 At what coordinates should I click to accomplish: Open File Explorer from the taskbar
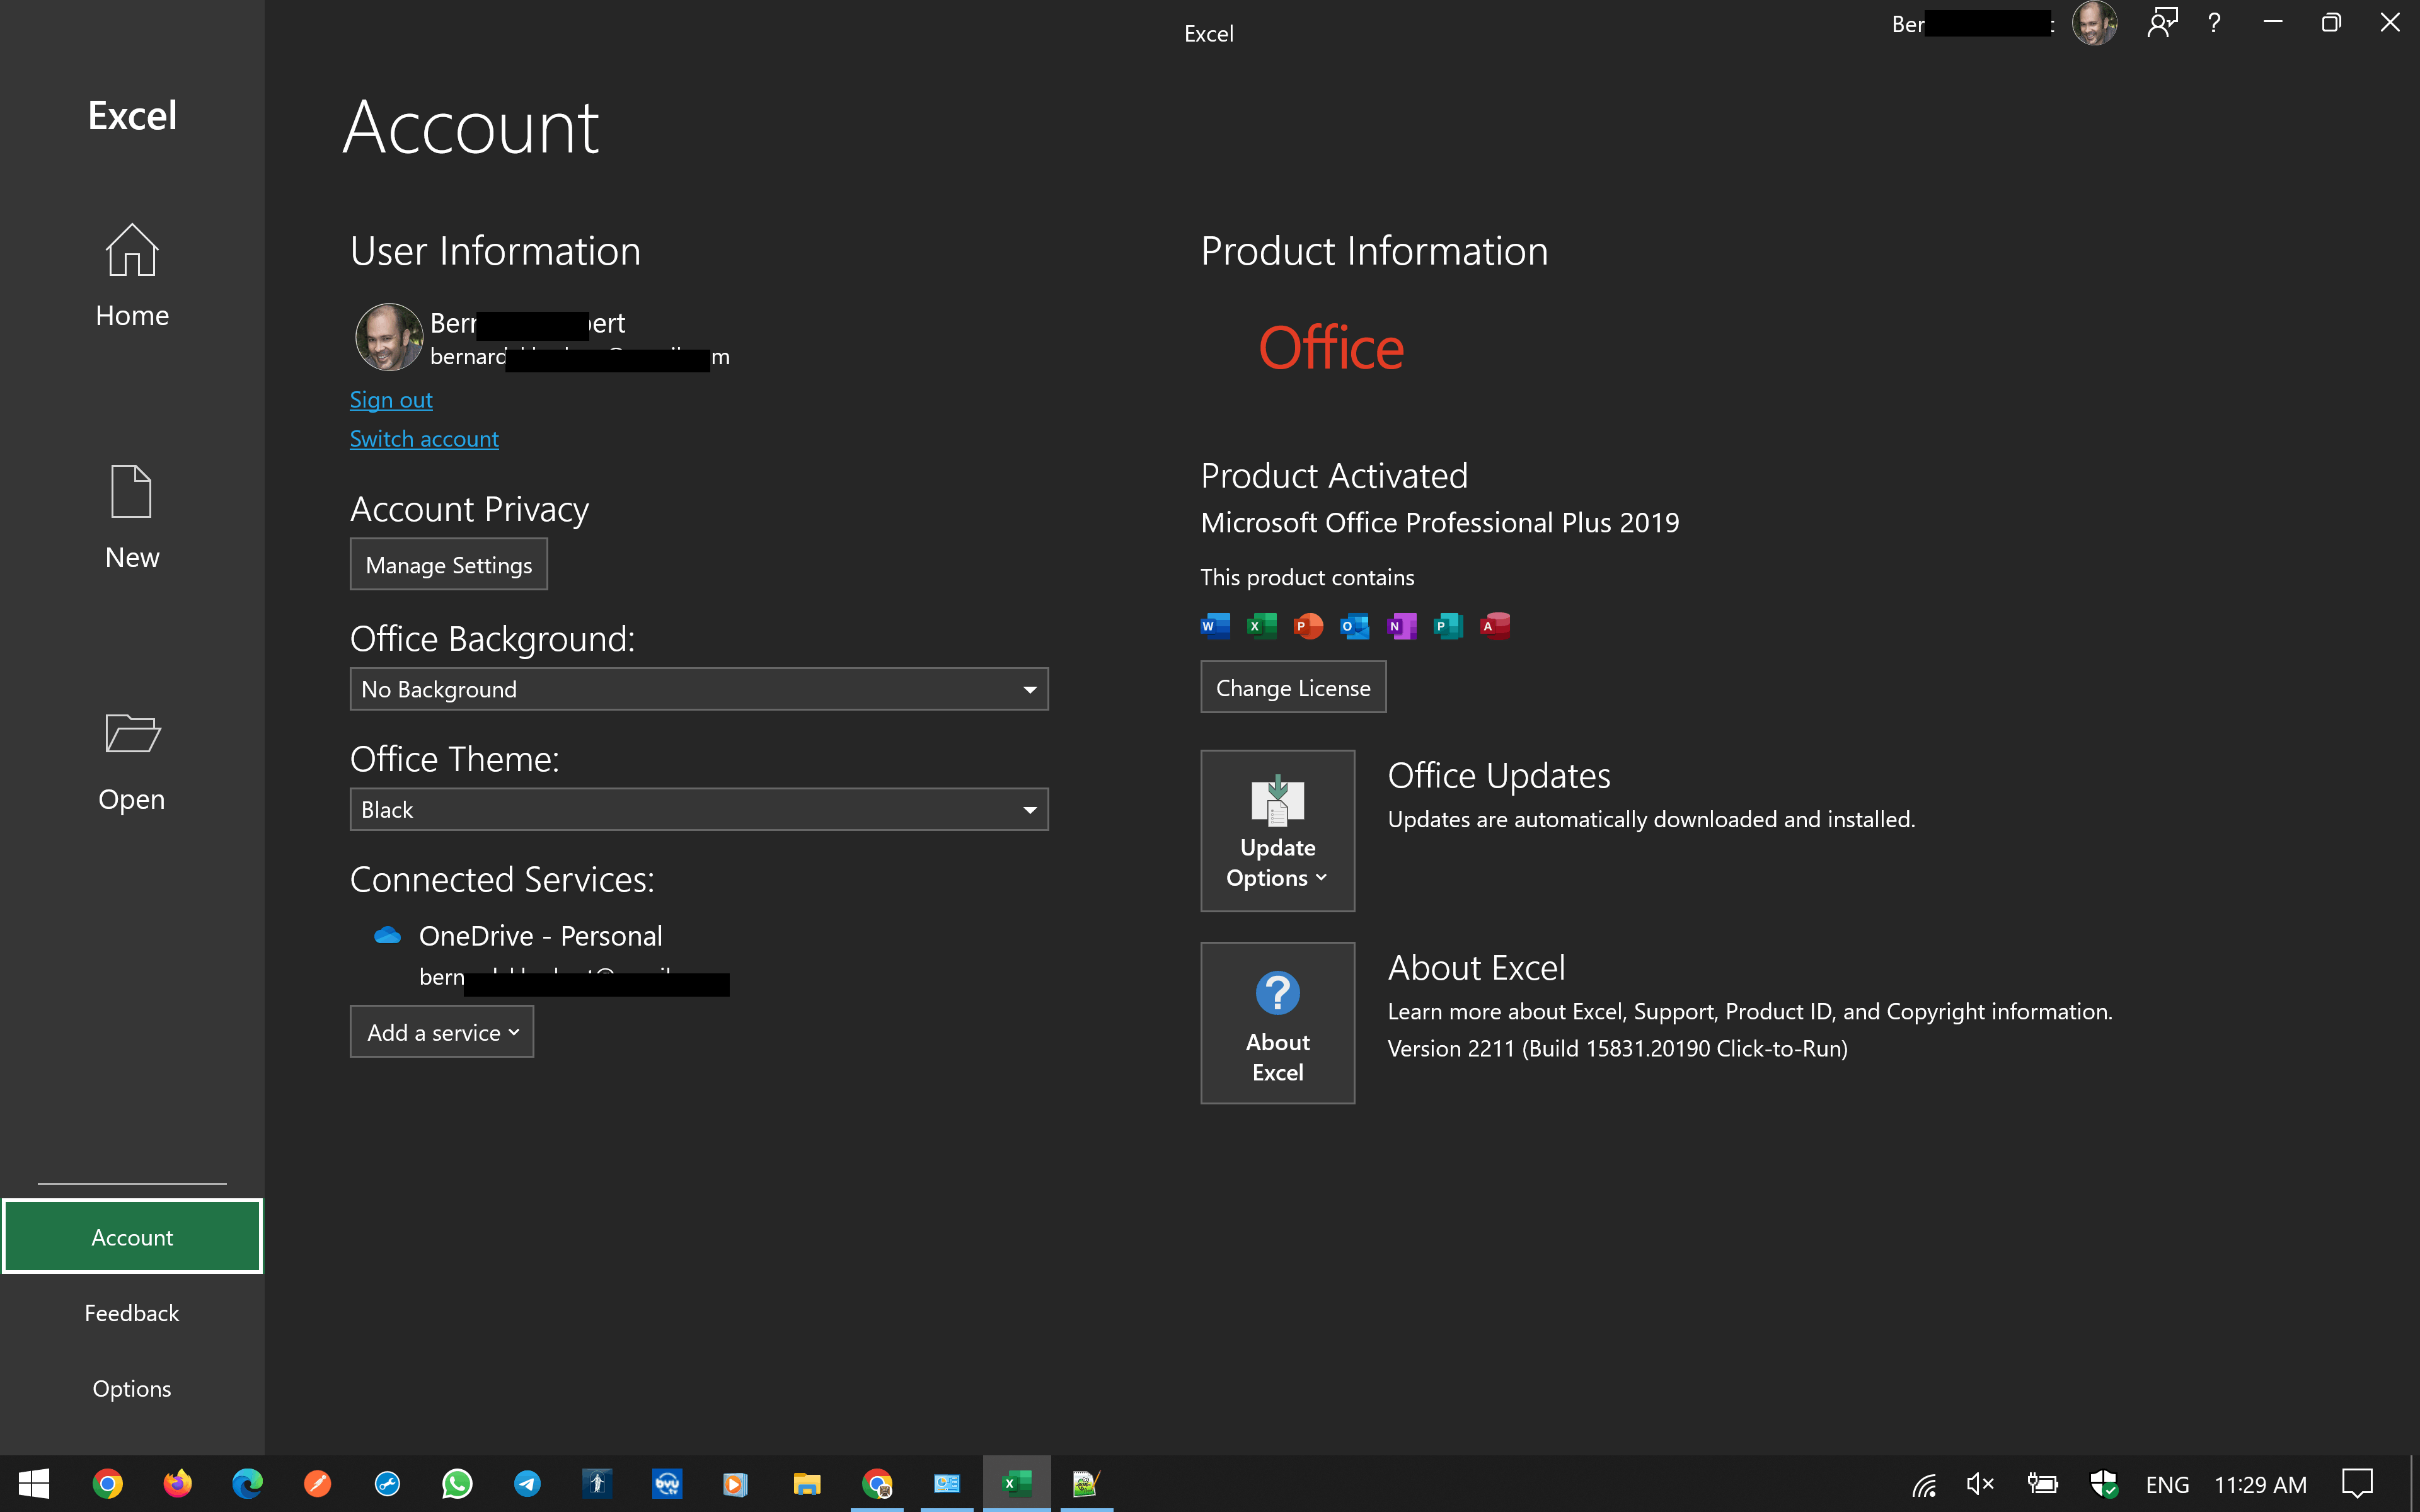[807, 1484]
